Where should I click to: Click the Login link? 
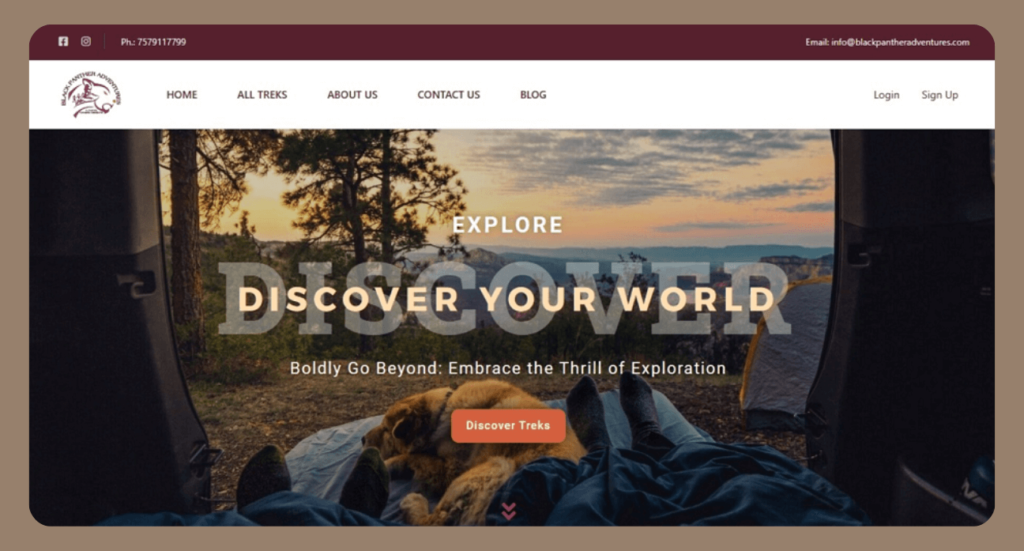click(886, 95)
